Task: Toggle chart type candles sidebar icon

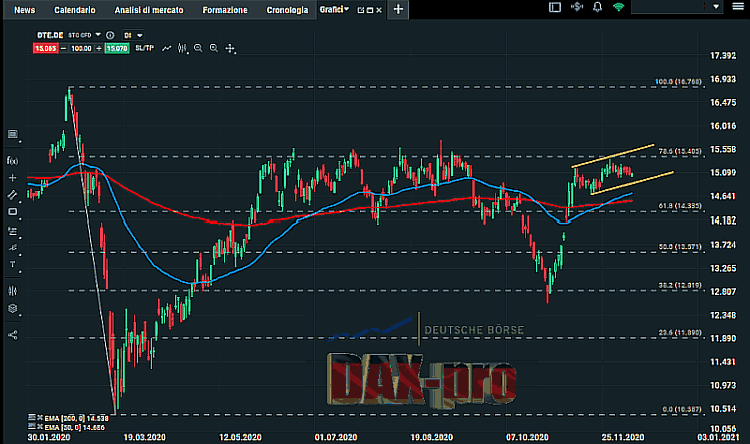Action: tap(13, 291)
